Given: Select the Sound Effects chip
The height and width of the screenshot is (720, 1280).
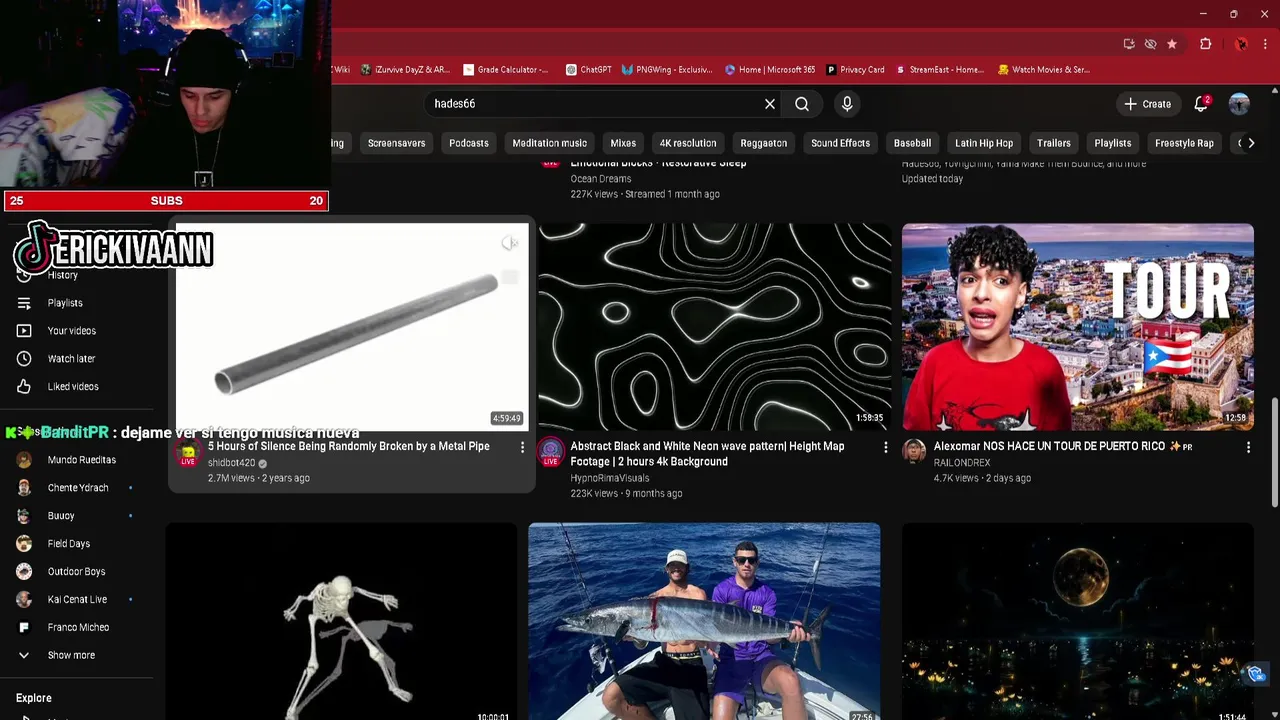Looking at the screenshot, I should click(x=840, y=143).
